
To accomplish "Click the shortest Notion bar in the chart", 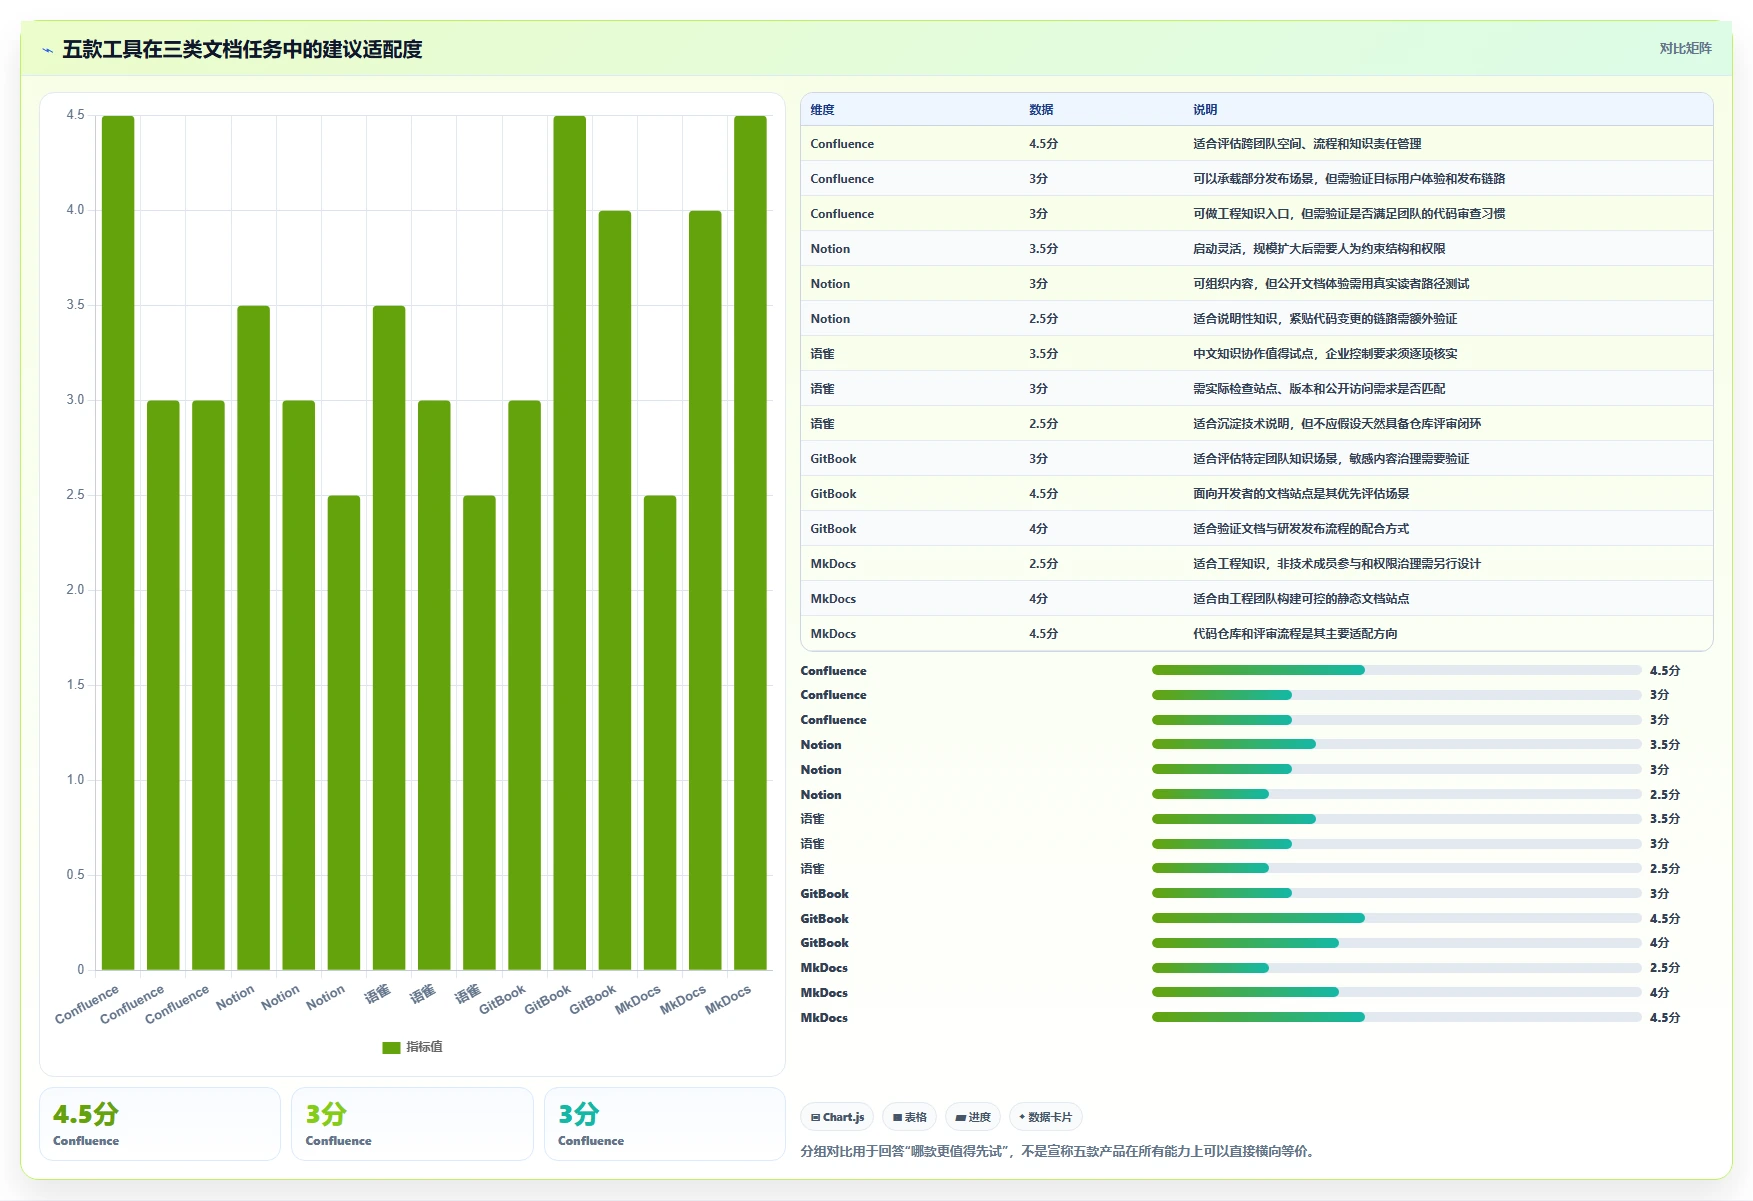I will [x=344, y=733].
